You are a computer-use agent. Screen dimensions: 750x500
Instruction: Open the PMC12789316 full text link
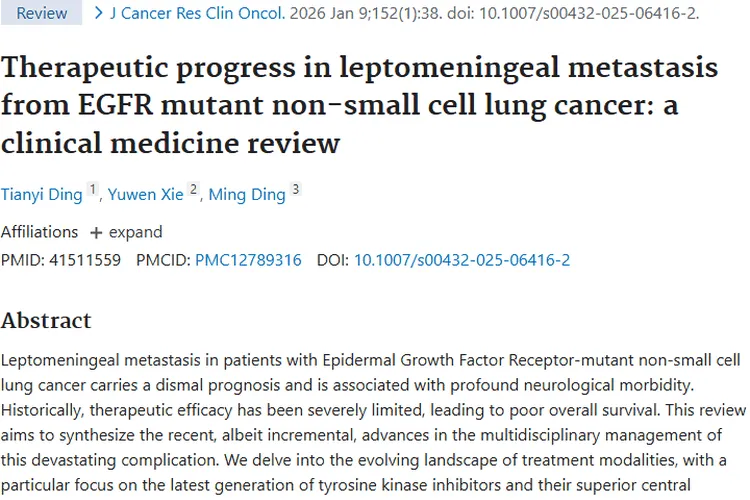click(248, 260)
